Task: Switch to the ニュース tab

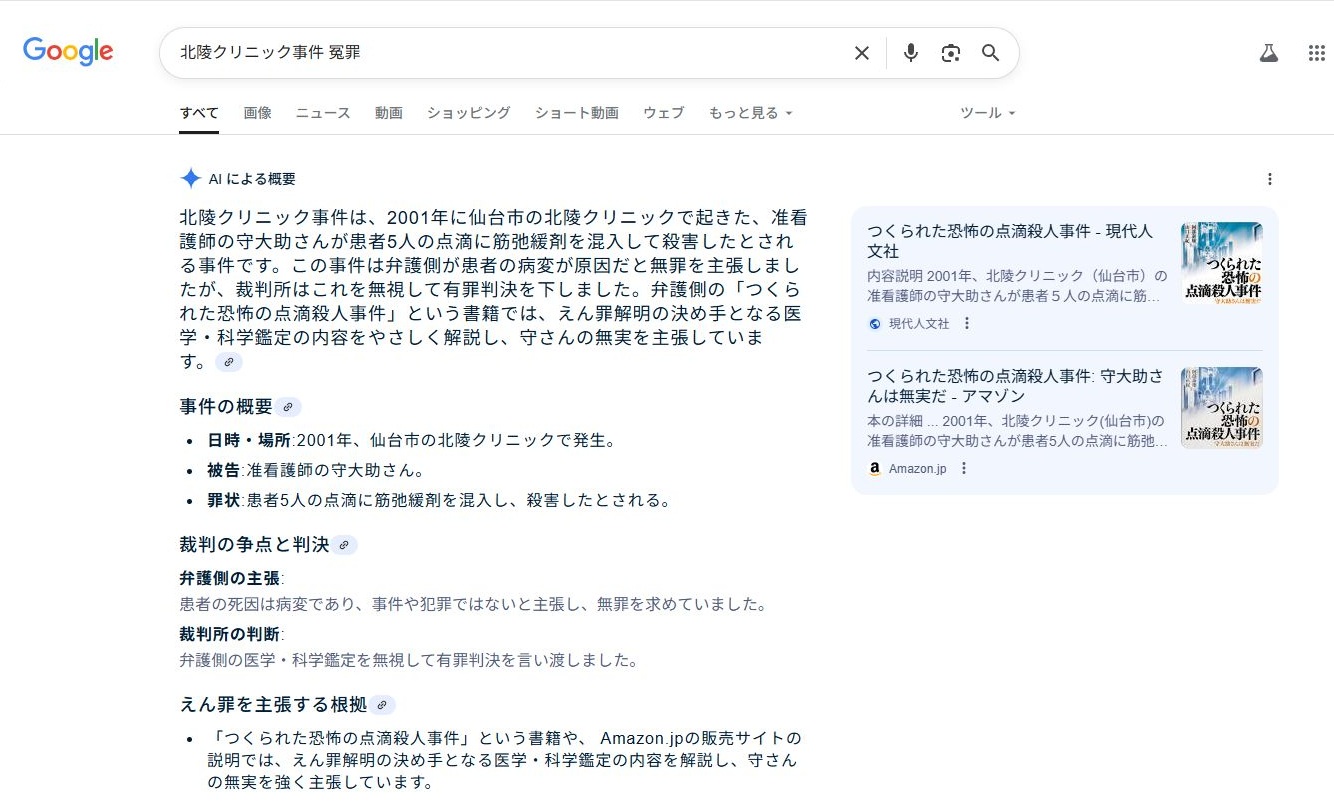Action: point(322,113)
